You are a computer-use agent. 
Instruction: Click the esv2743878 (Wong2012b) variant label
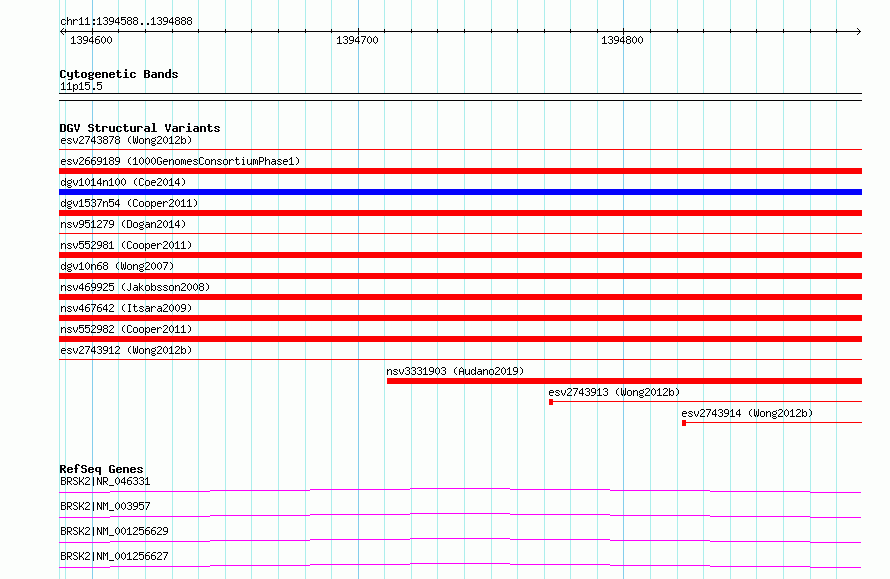point(126,140)
